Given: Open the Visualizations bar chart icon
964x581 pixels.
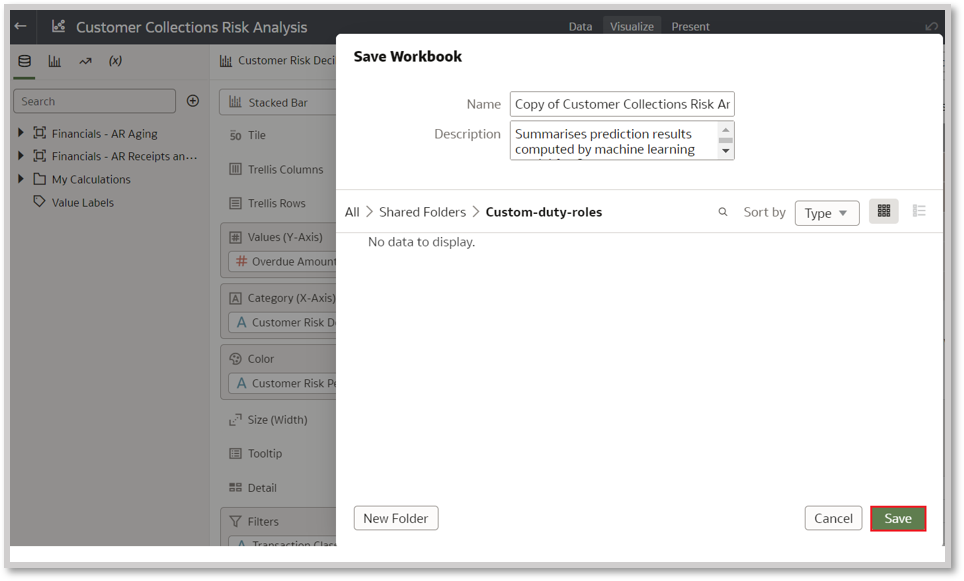Looking at the screenshot, I should pos(55,61).
